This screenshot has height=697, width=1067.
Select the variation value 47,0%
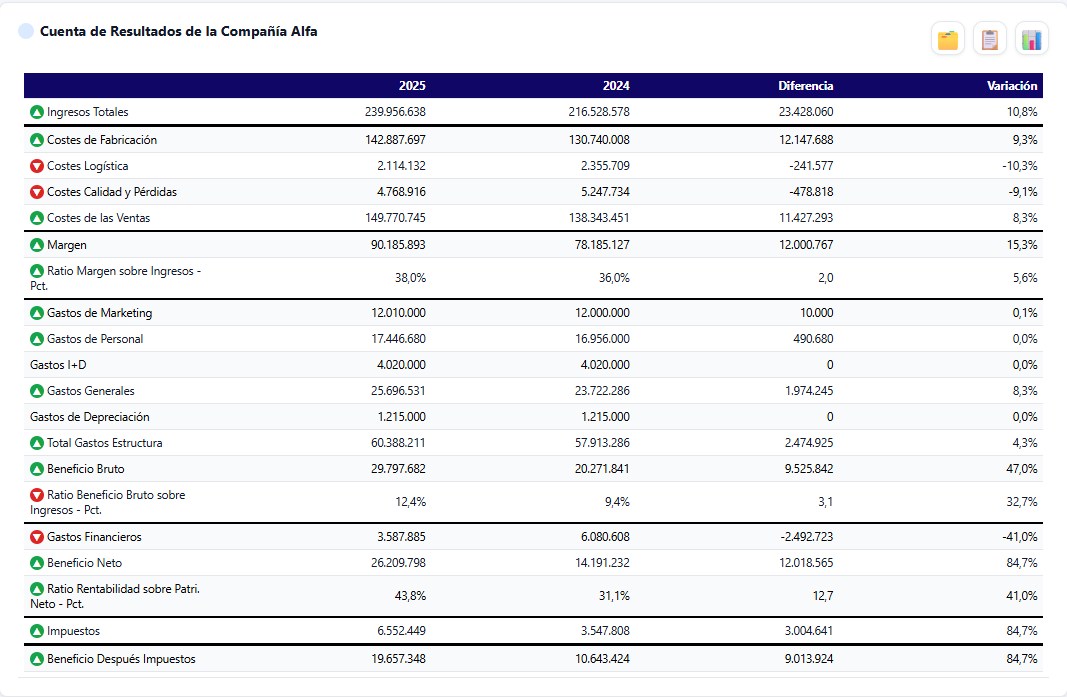(1022, 469)
